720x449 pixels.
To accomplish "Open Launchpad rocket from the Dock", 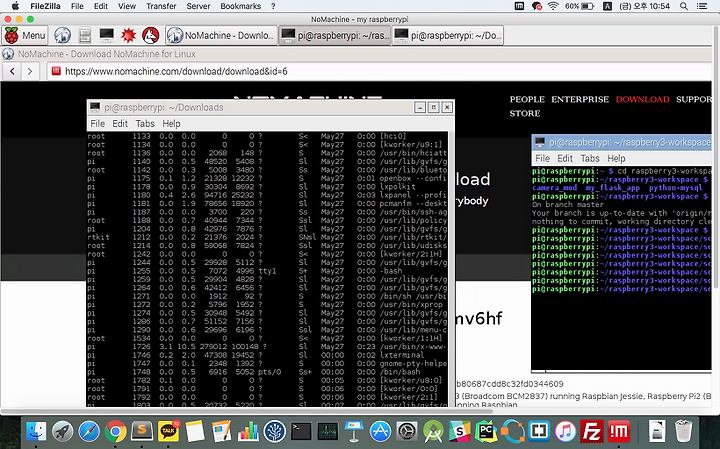I will pos(62,432).
